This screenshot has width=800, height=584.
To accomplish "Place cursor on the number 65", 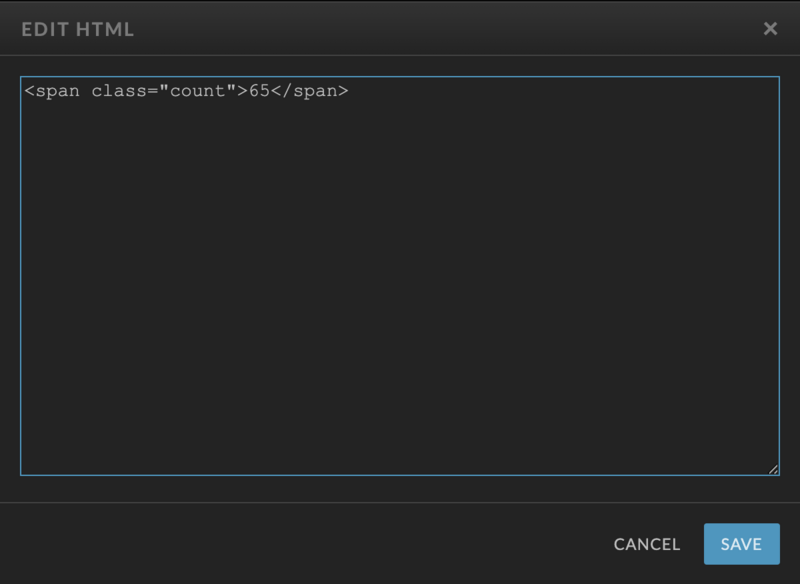I will click(x=259, y=91).
